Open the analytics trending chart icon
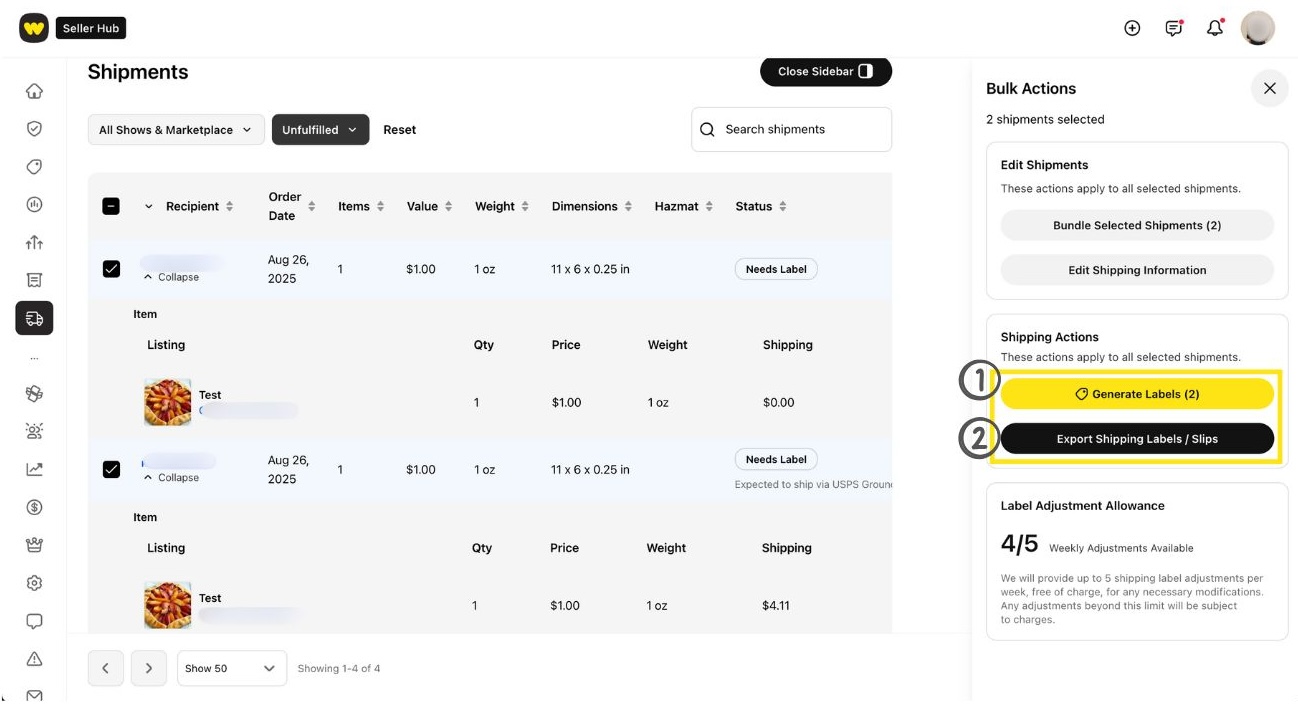This screenshot has height=704, width=1298. 34,469
